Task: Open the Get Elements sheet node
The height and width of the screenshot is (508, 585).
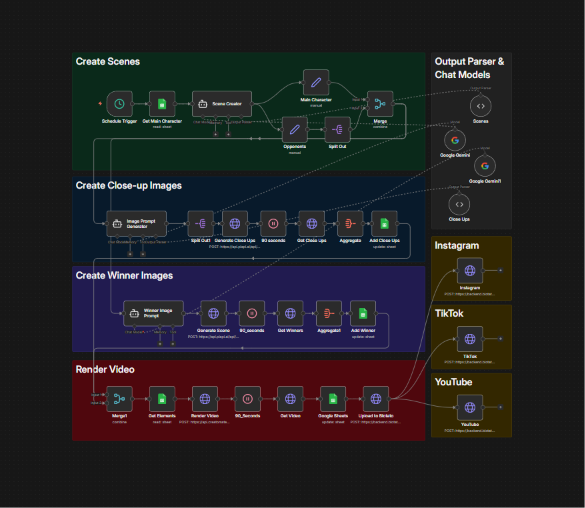Action: pos(162,399)
